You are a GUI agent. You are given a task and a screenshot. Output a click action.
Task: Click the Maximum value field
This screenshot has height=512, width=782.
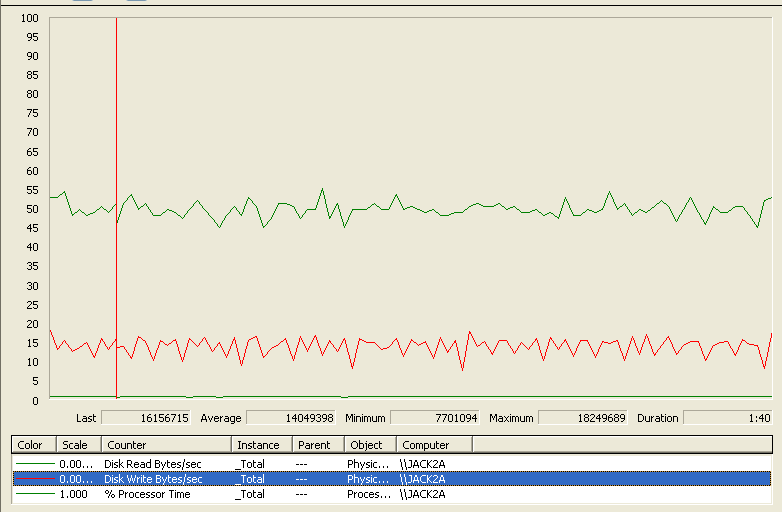[583, 418]
